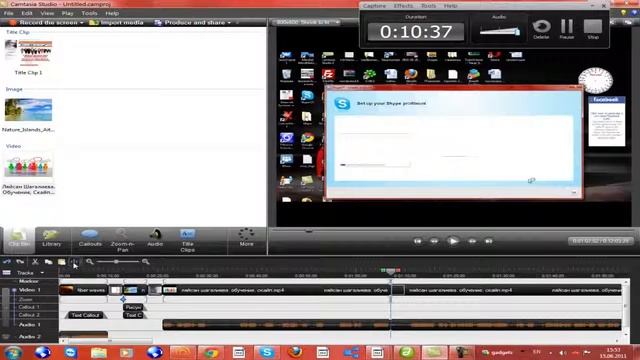Open the Library tab
This screenshot has width=640, height=360.
click(x=51, y=239)
